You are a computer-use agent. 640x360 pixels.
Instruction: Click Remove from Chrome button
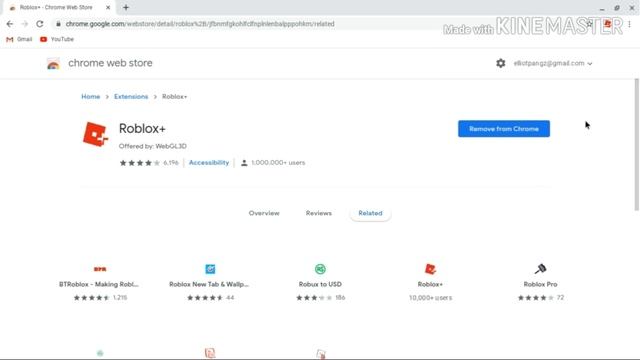504,129
